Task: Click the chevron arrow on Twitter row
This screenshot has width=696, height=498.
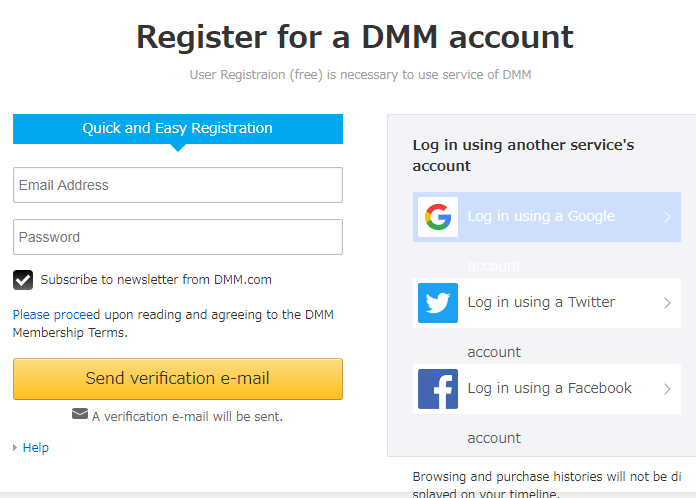Action: 667,303
